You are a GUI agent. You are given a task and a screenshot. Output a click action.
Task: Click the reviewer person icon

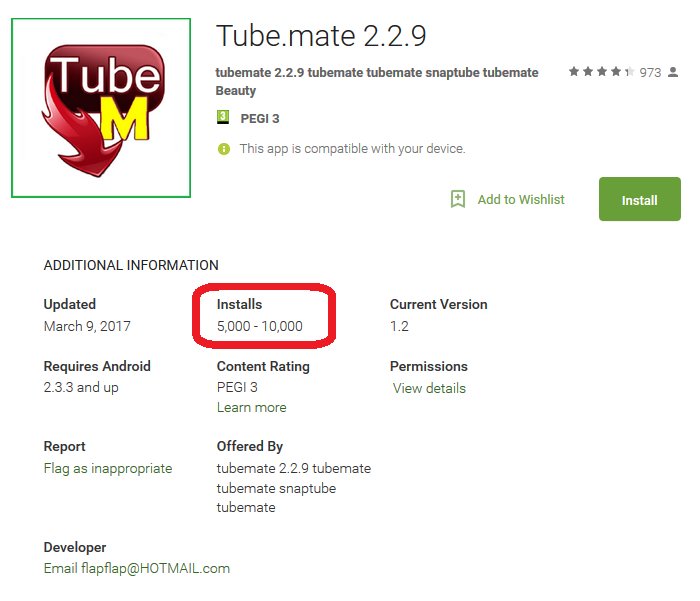click(673, 72)
